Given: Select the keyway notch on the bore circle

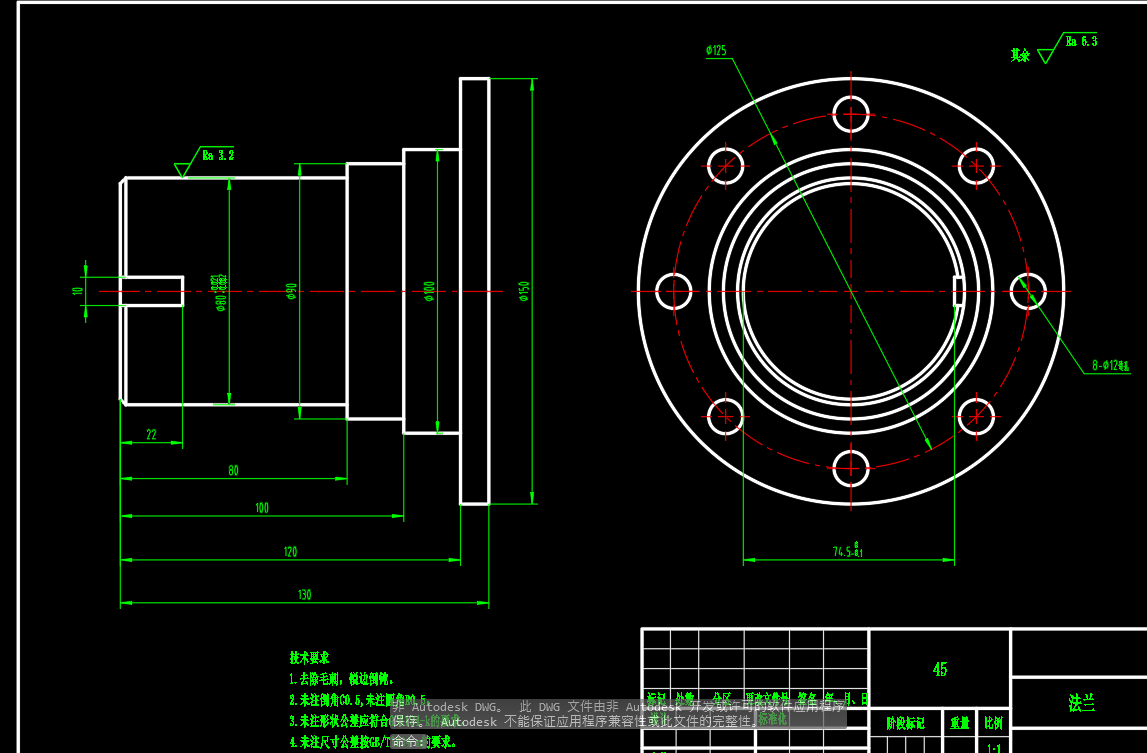Looking at the screenshot, I should click(958, 291).
